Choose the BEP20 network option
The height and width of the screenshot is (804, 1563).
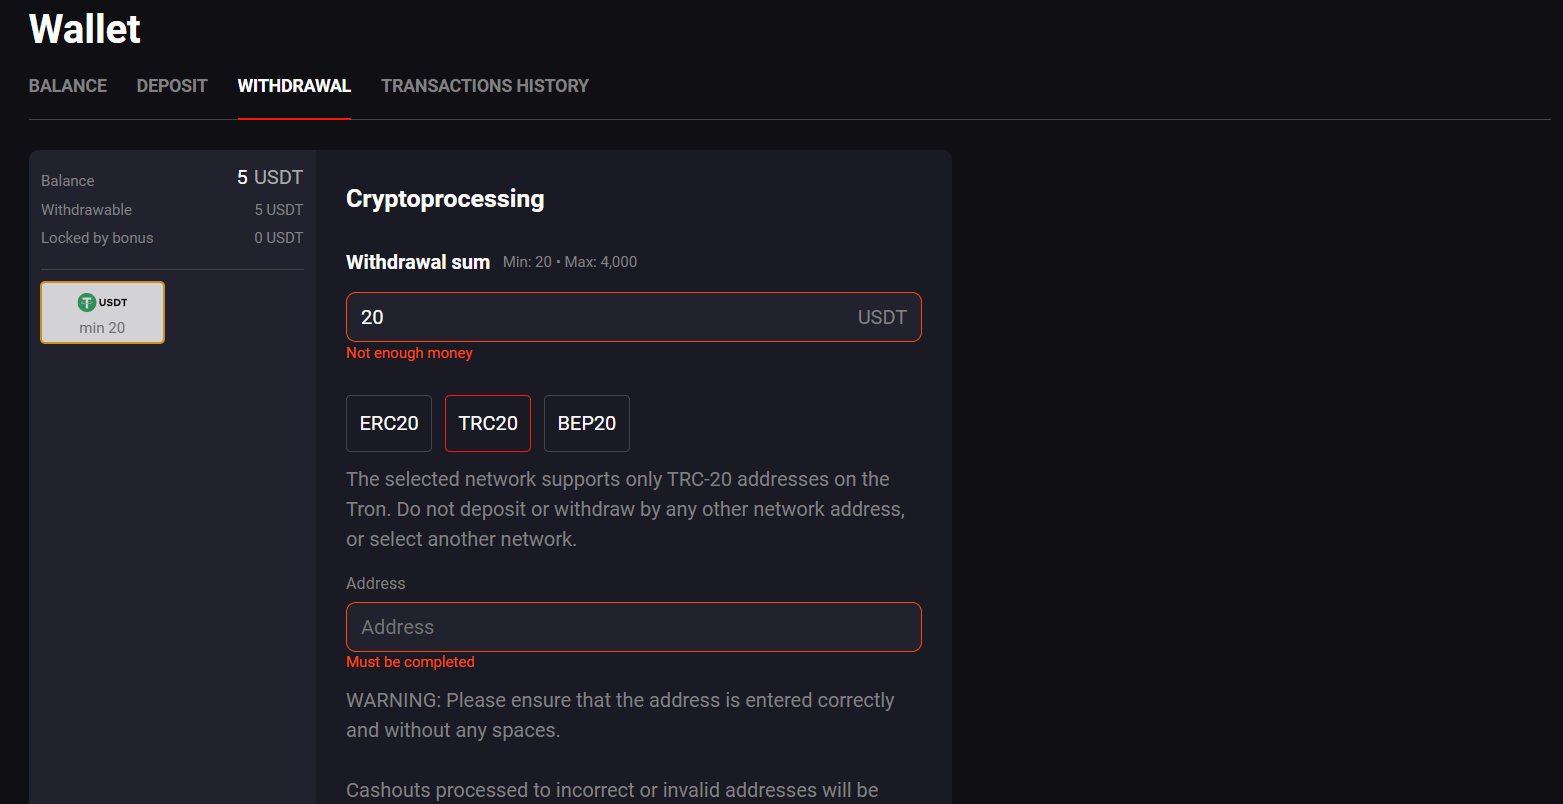click(587, 423)
